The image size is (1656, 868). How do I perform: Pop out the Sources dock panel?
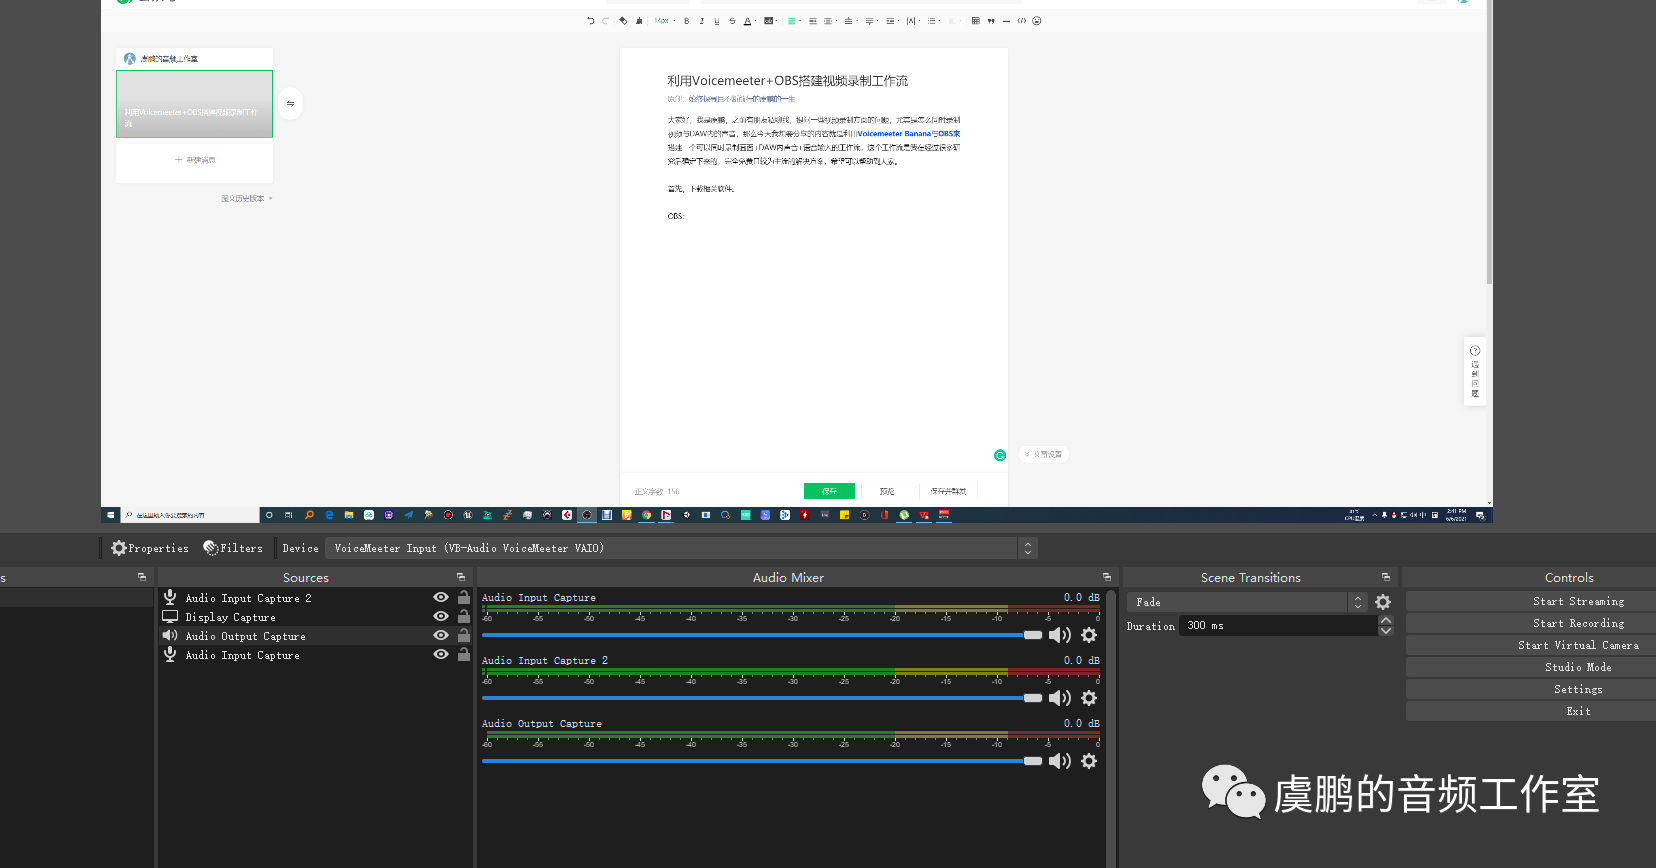pyautogui.click(x=461, y=577)
